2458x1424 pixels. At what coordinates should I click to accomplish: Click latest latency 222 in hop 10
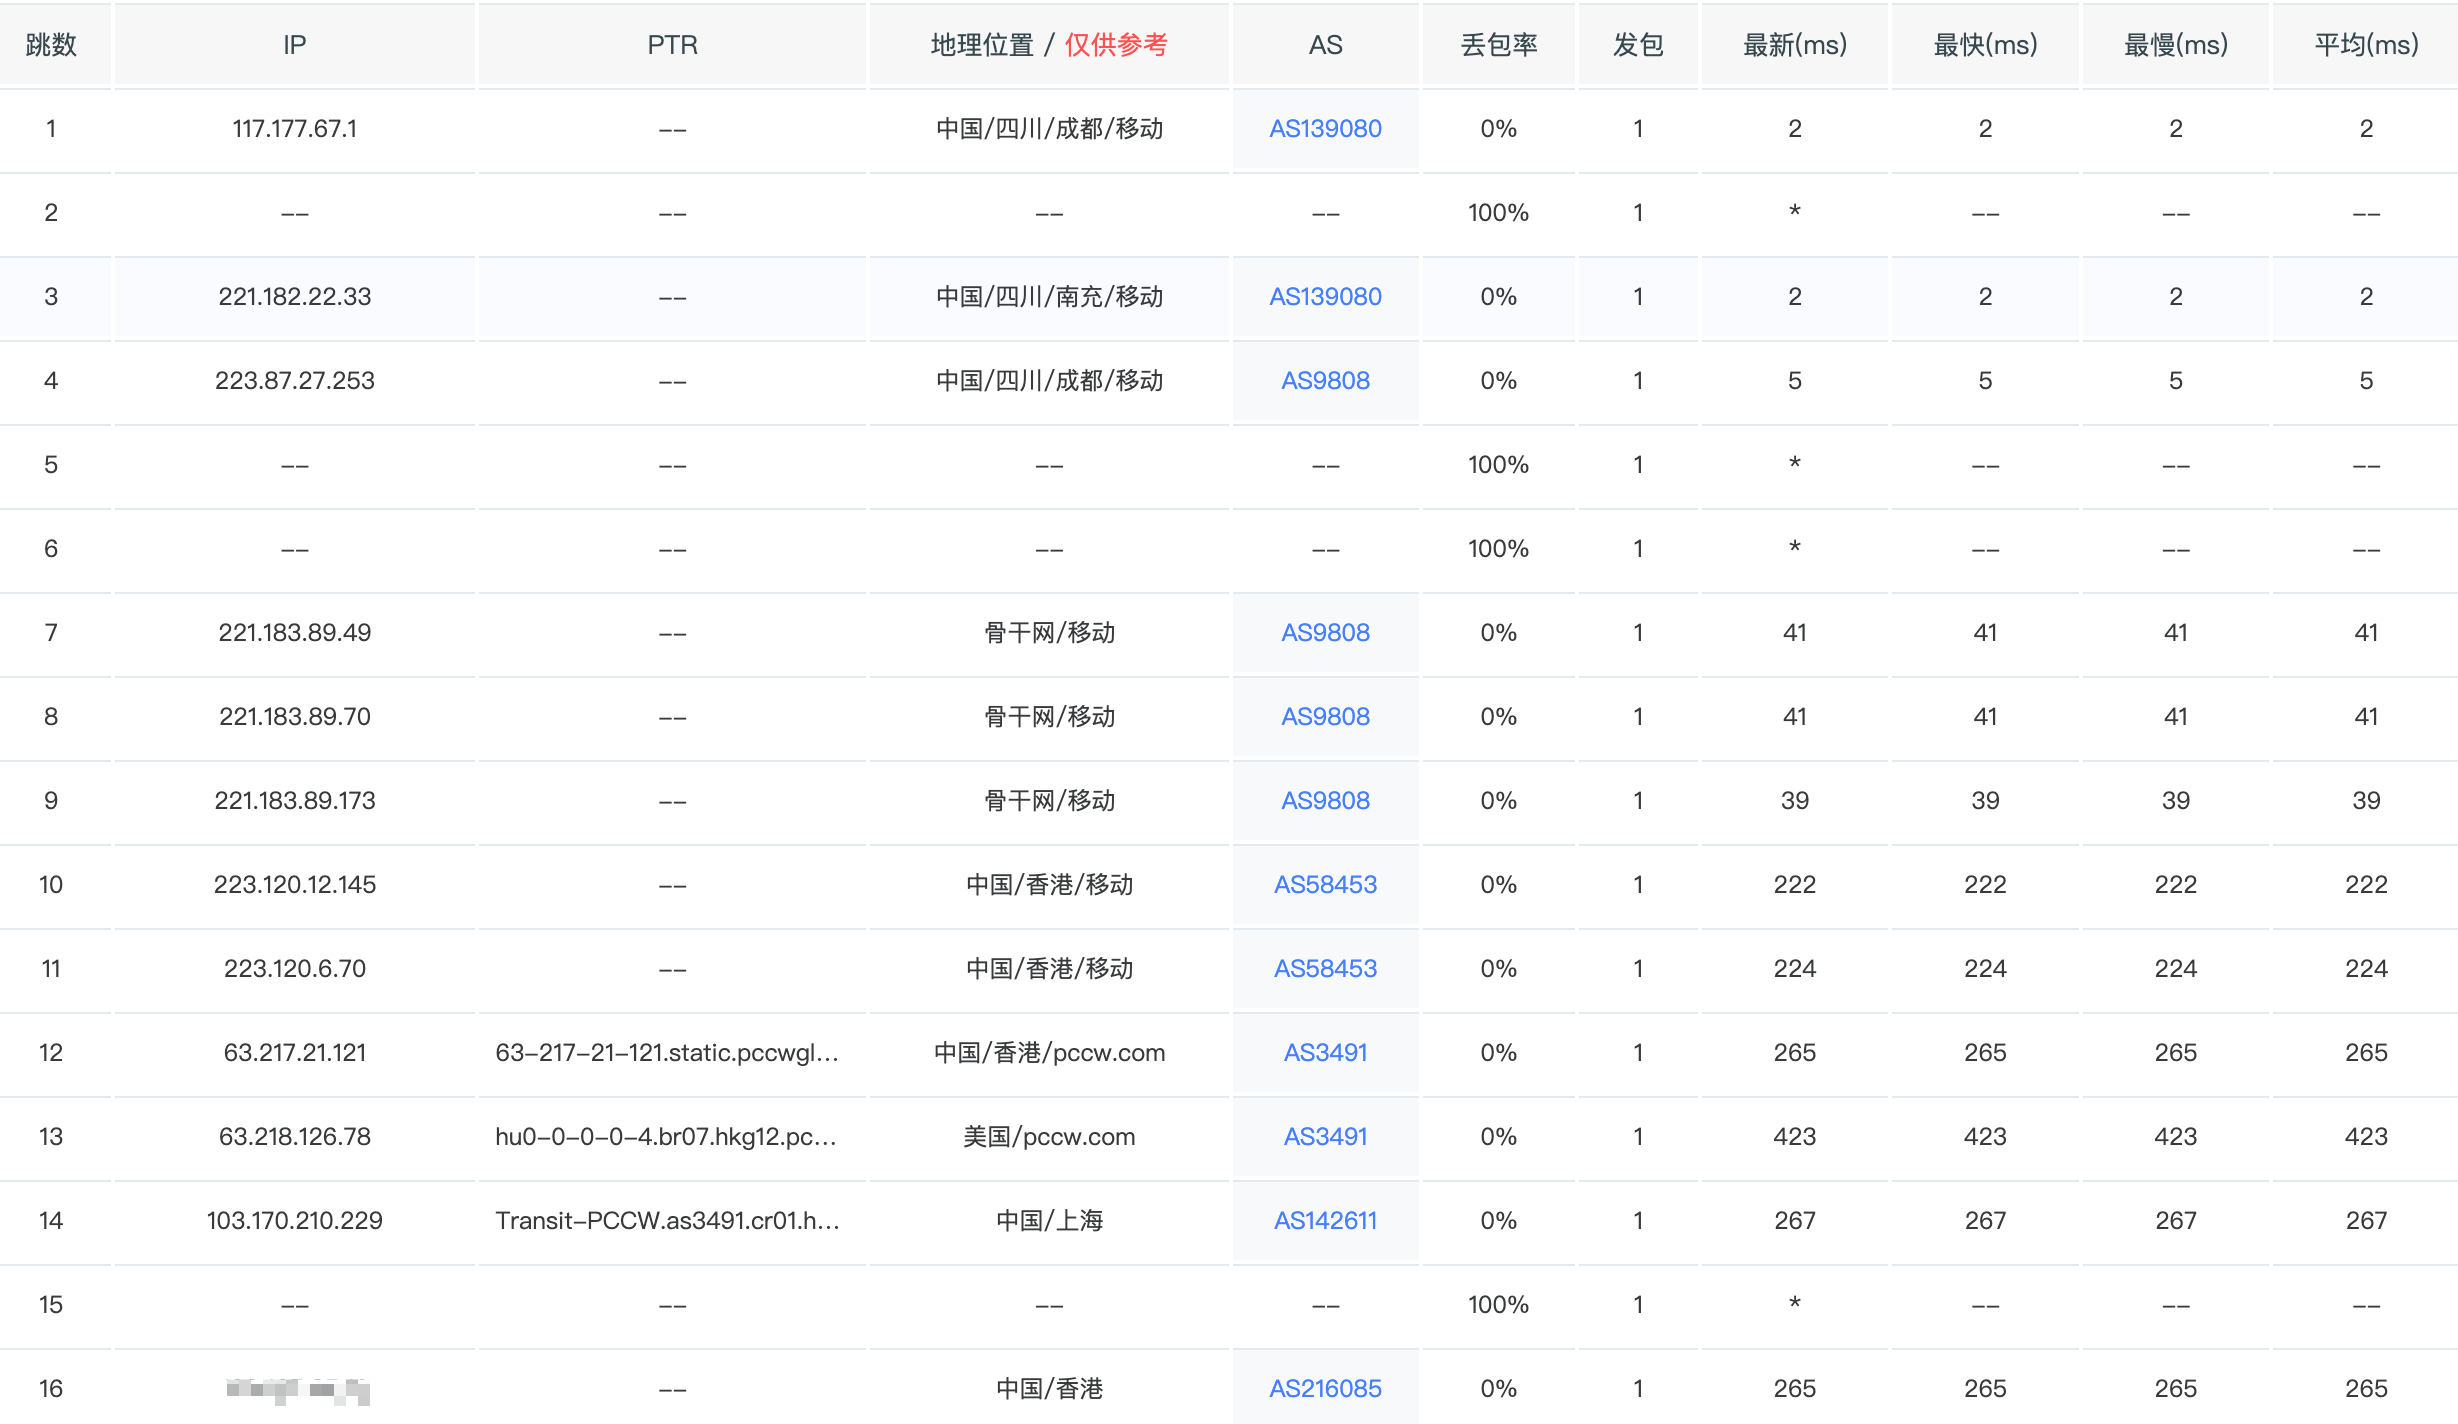coord(1795,885)
